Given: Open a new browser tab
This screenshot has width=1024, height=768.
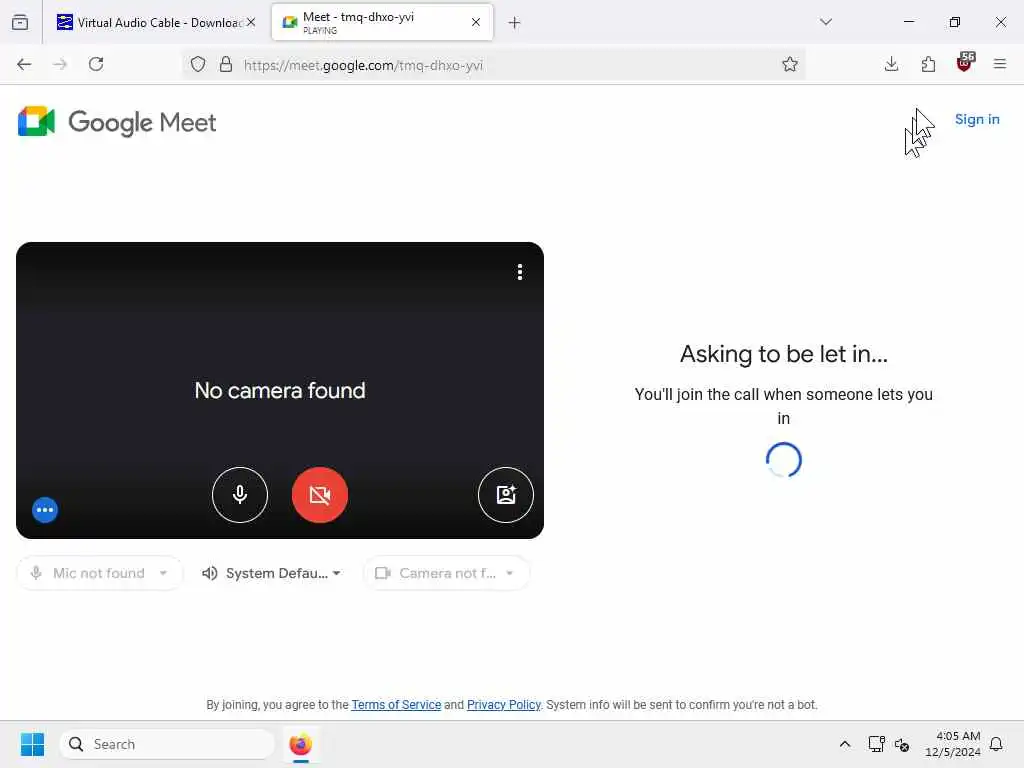Looking at the screenshot, I should 515,23.
